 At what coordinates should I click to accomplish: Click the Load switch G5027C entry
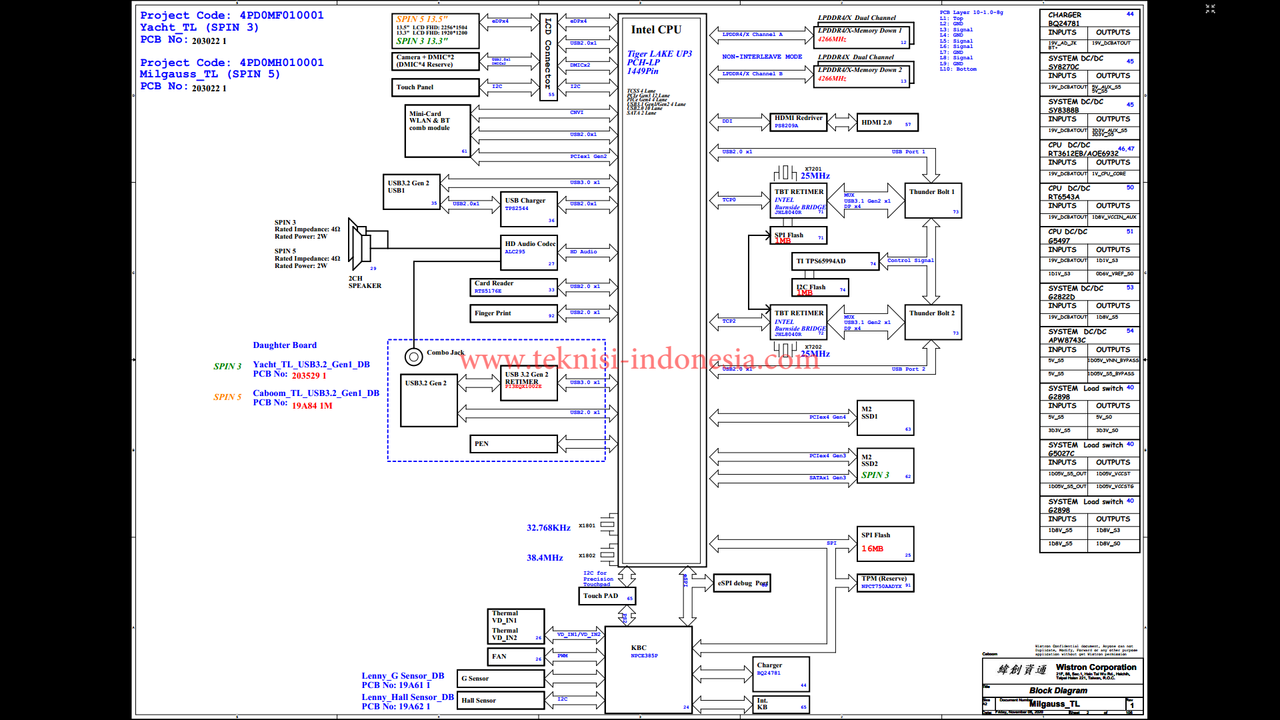pos(1091,449)
